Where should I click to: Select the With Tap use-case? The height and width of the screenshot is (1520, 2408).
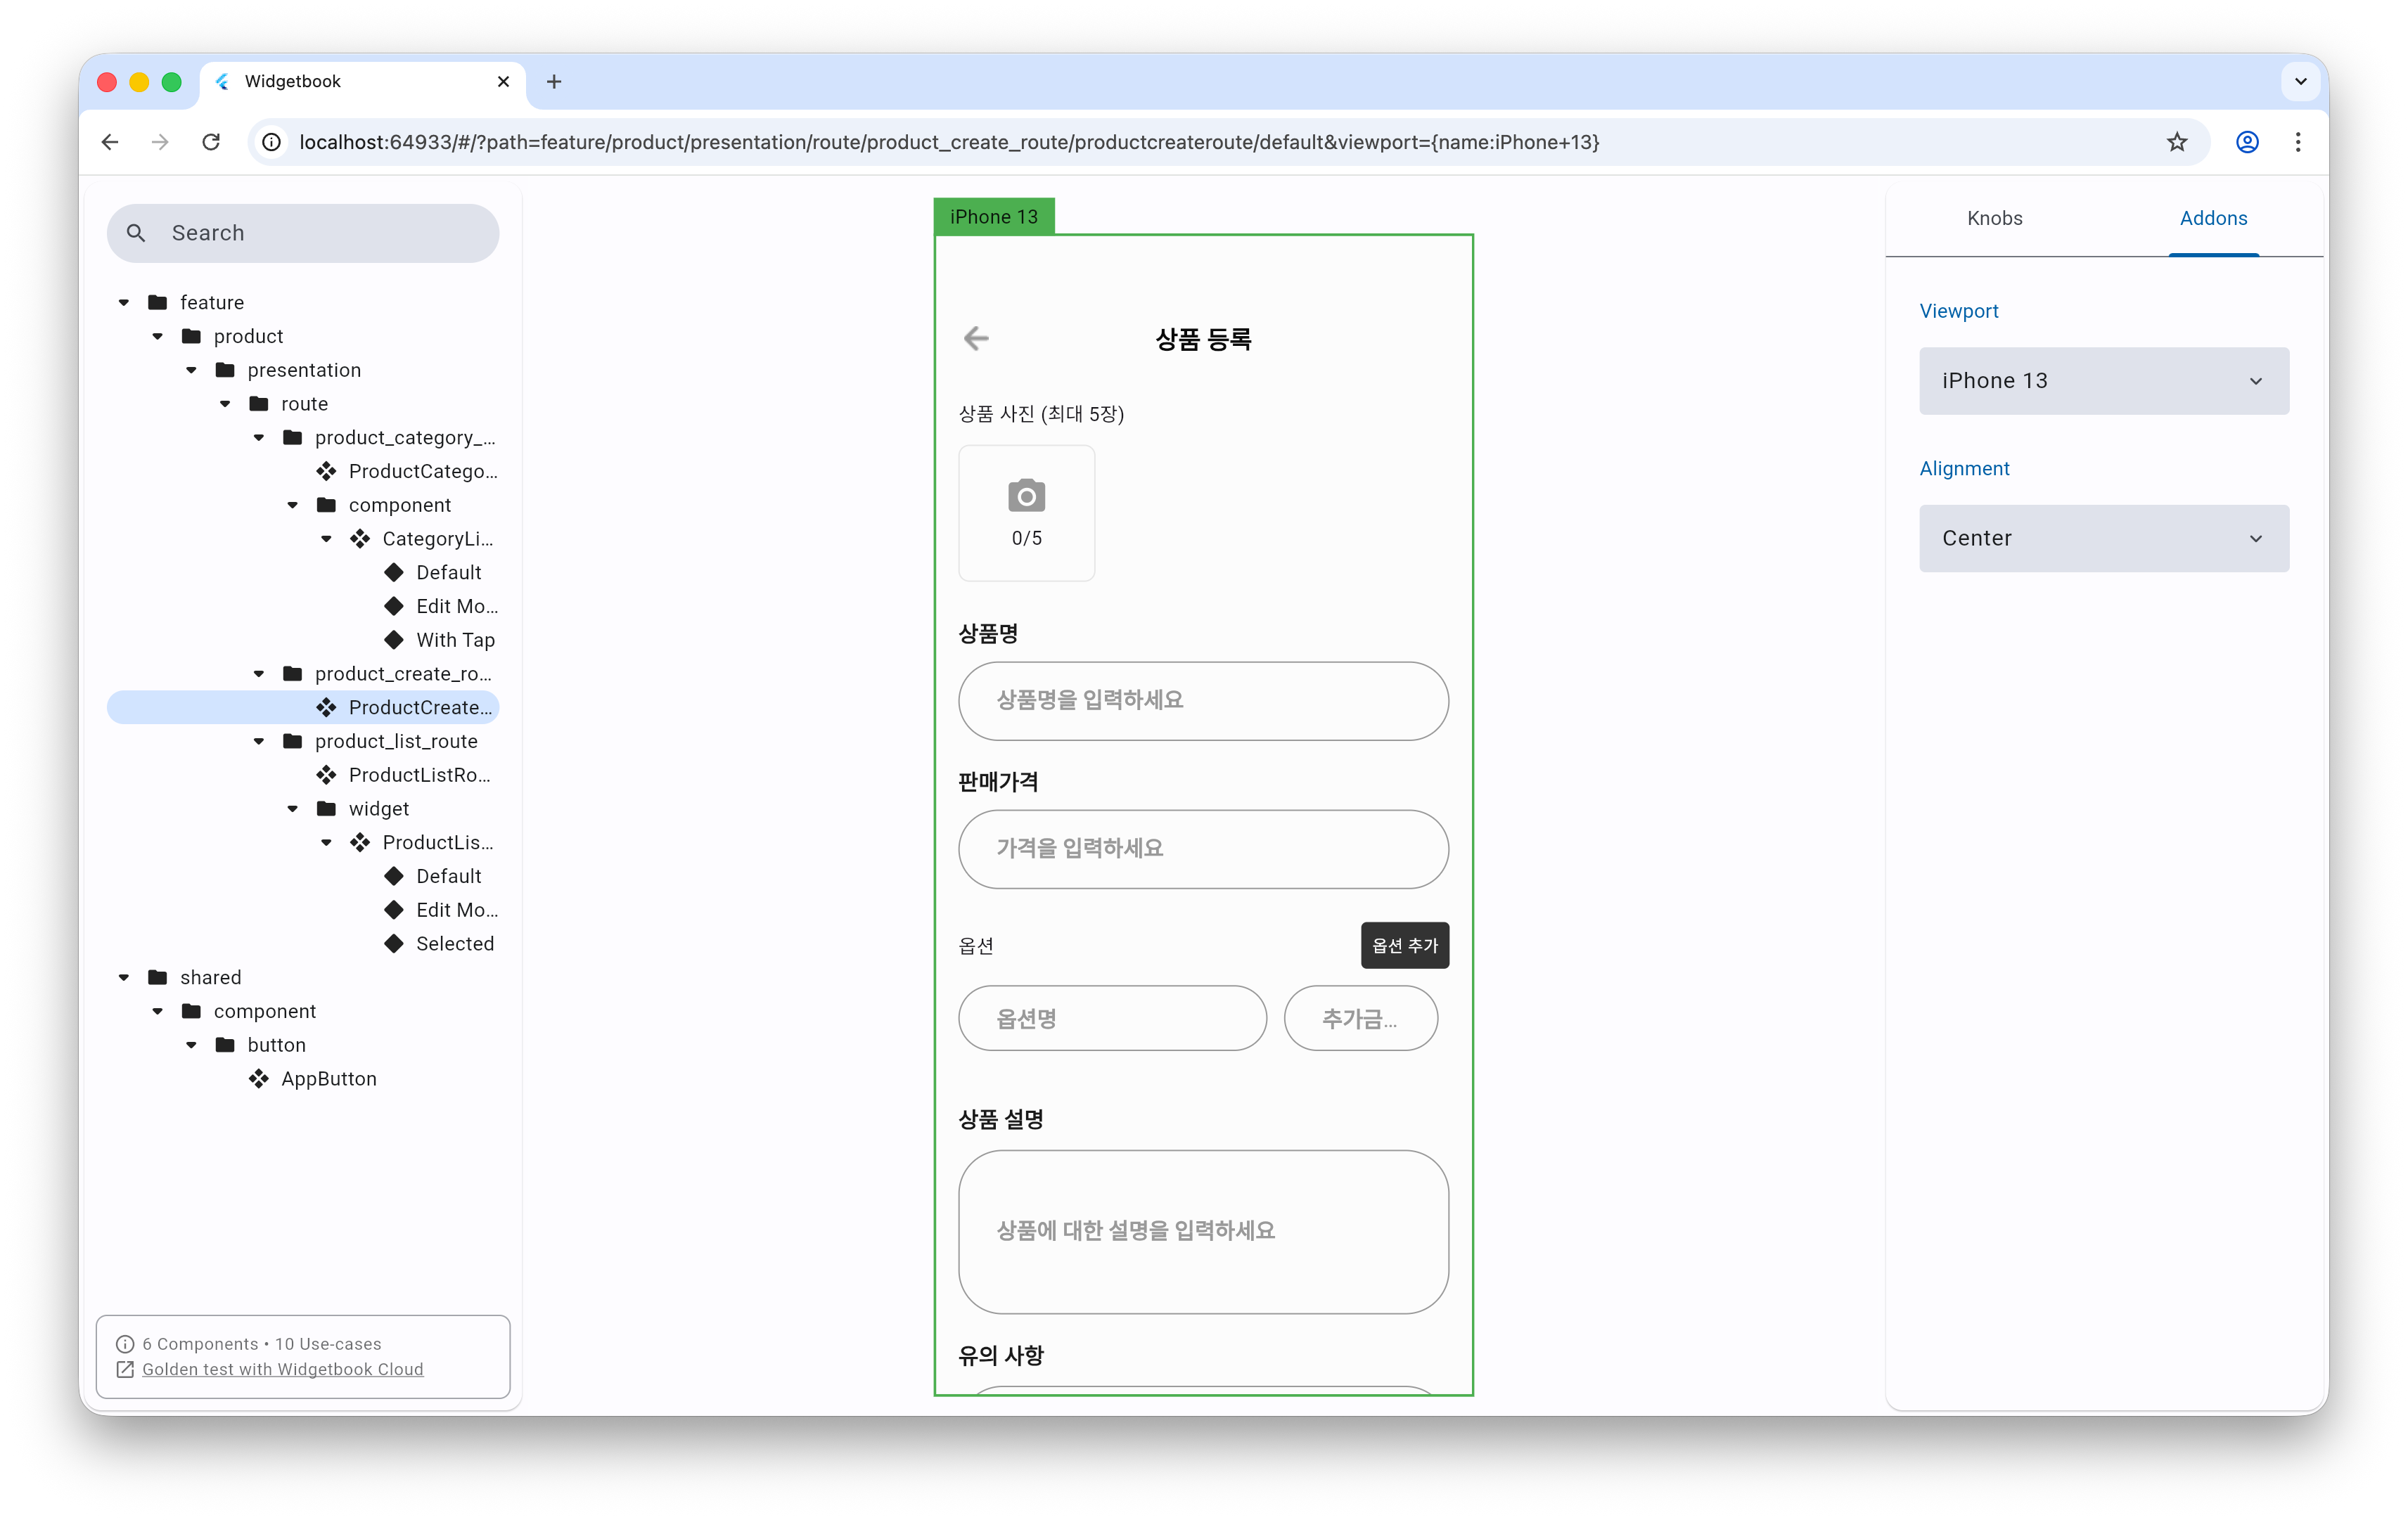tap(455, 640)
